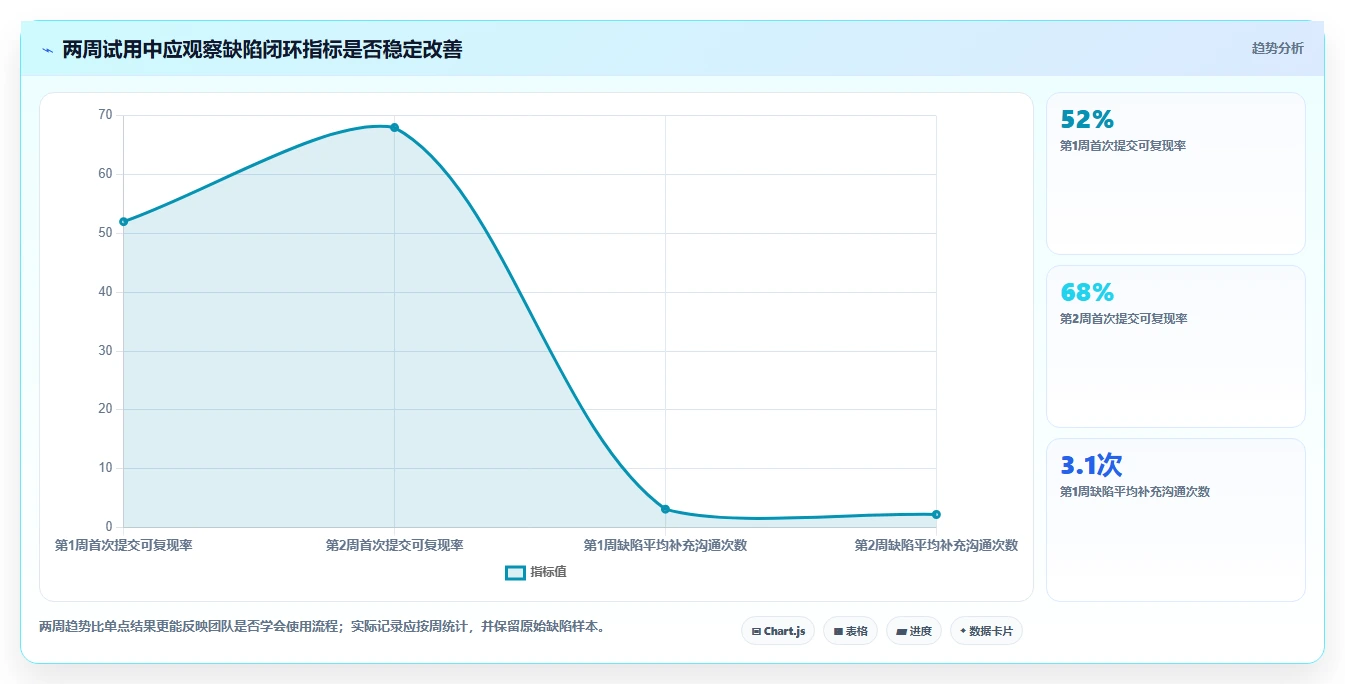Click 第1周首次提交可复现率 label in first card
The image size is (1345, 684).
click(1123, 146)
